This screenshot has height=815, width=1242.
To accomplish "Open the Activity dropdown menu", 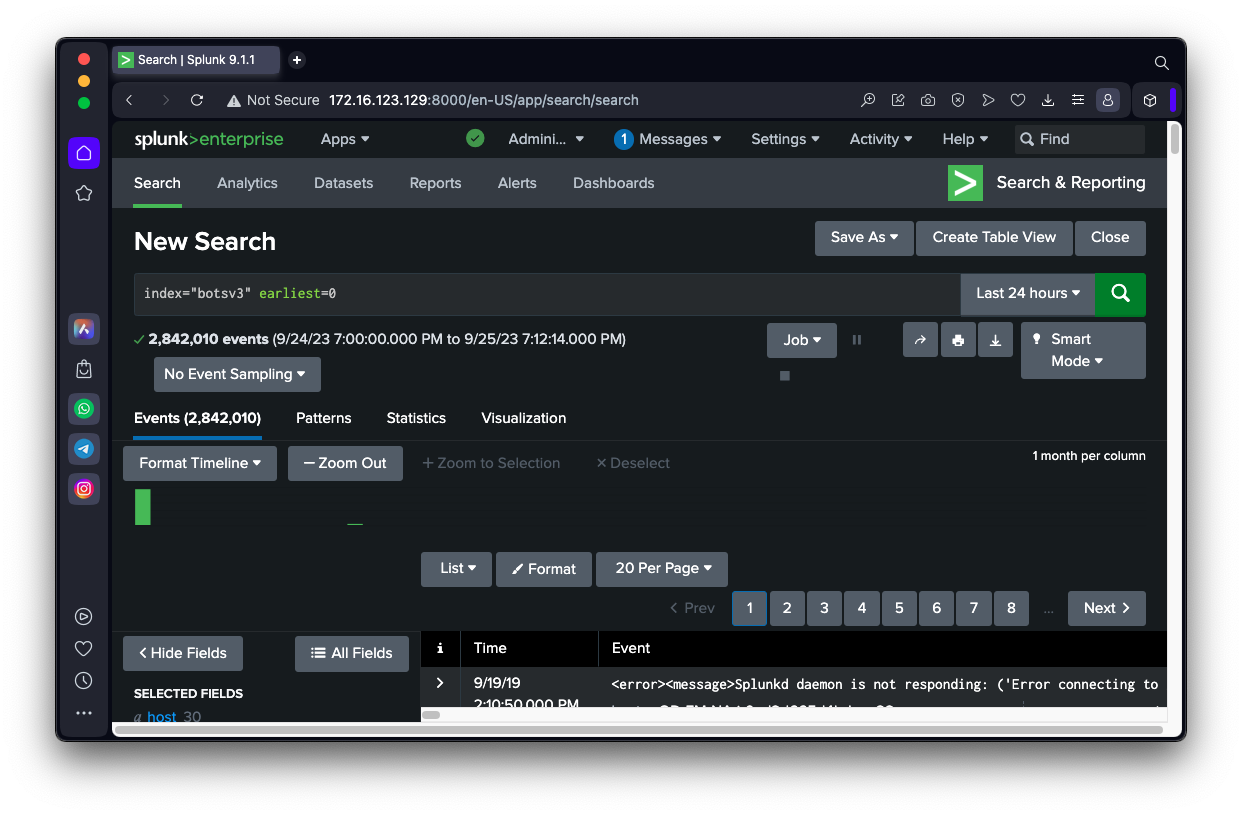I will [x=881, y=139].
